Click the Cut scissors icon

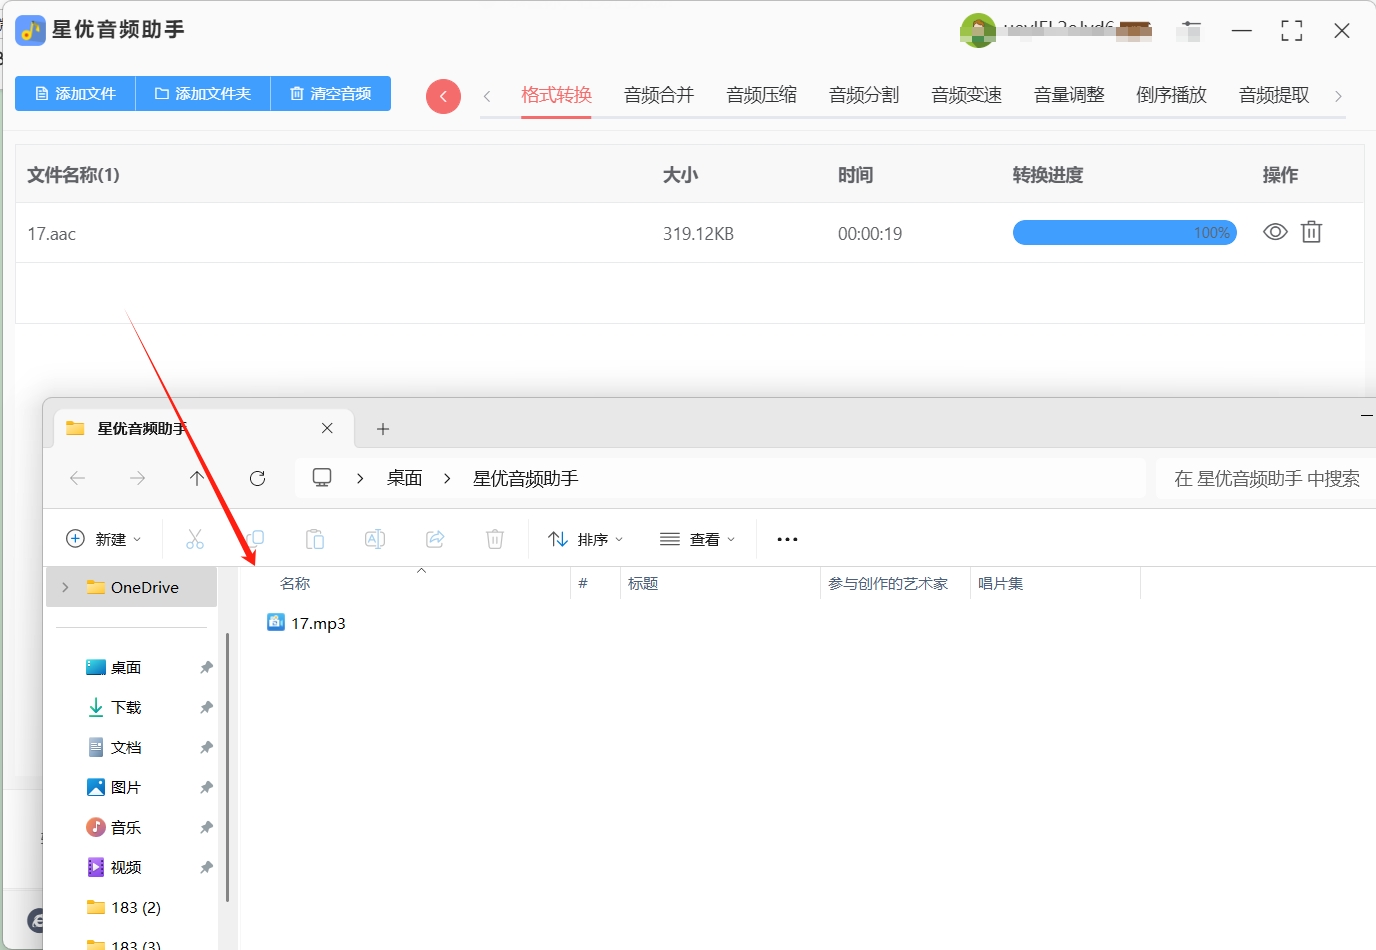tap(195, 539)
